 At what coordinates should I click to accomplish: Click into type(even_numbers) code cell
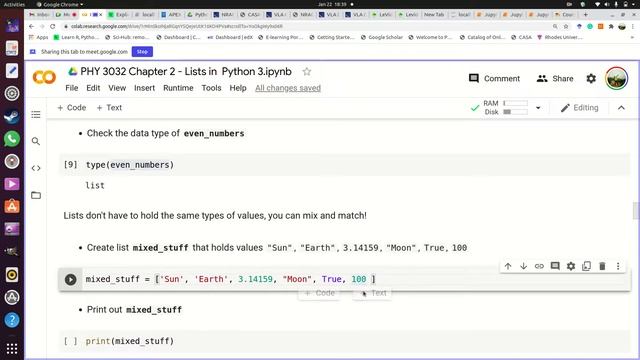[x=355, y=165]
